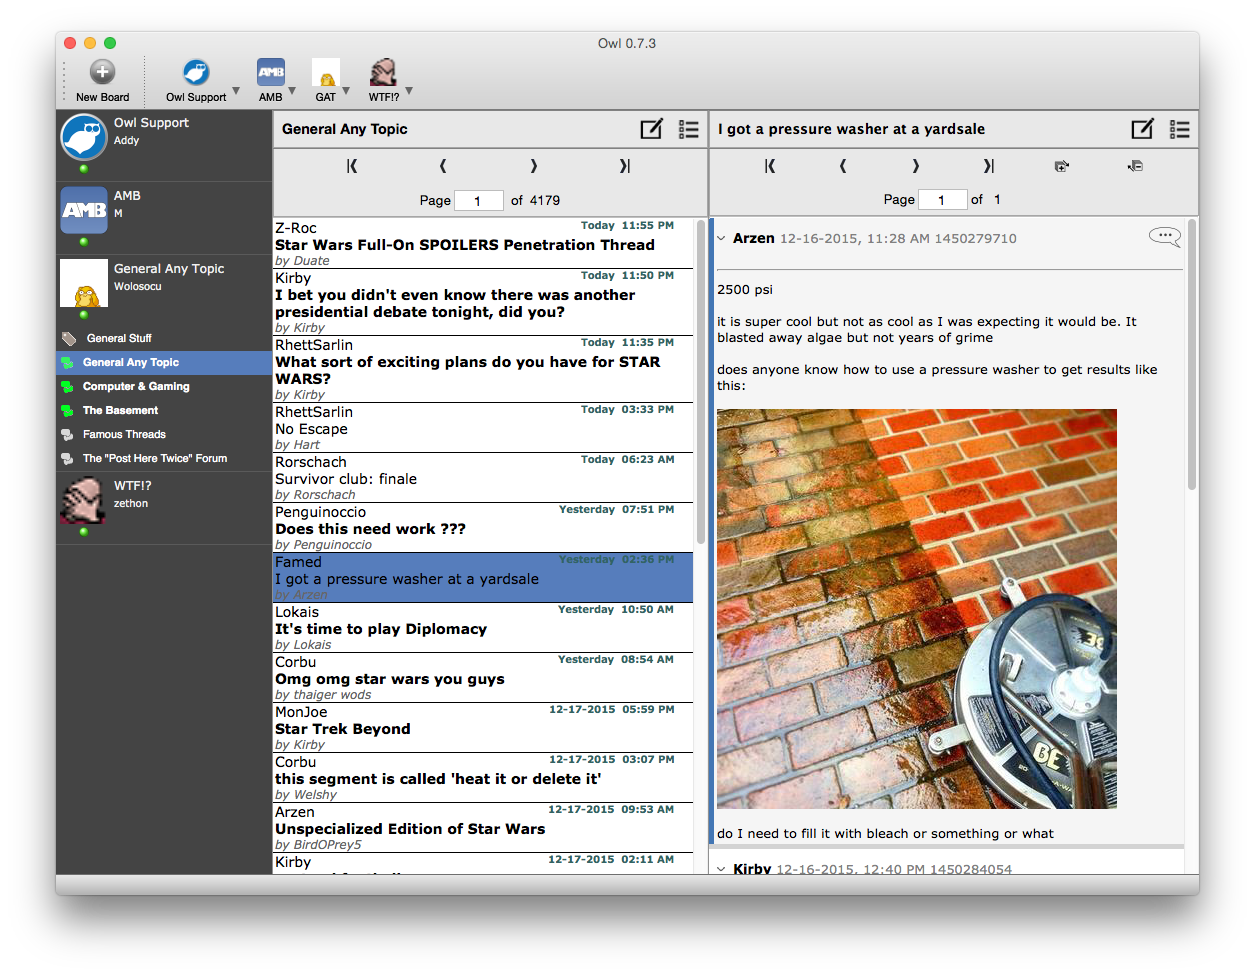Go to last page of topic list
Viewport: 1255px width, 975px height.
click(x=625, y=166)
